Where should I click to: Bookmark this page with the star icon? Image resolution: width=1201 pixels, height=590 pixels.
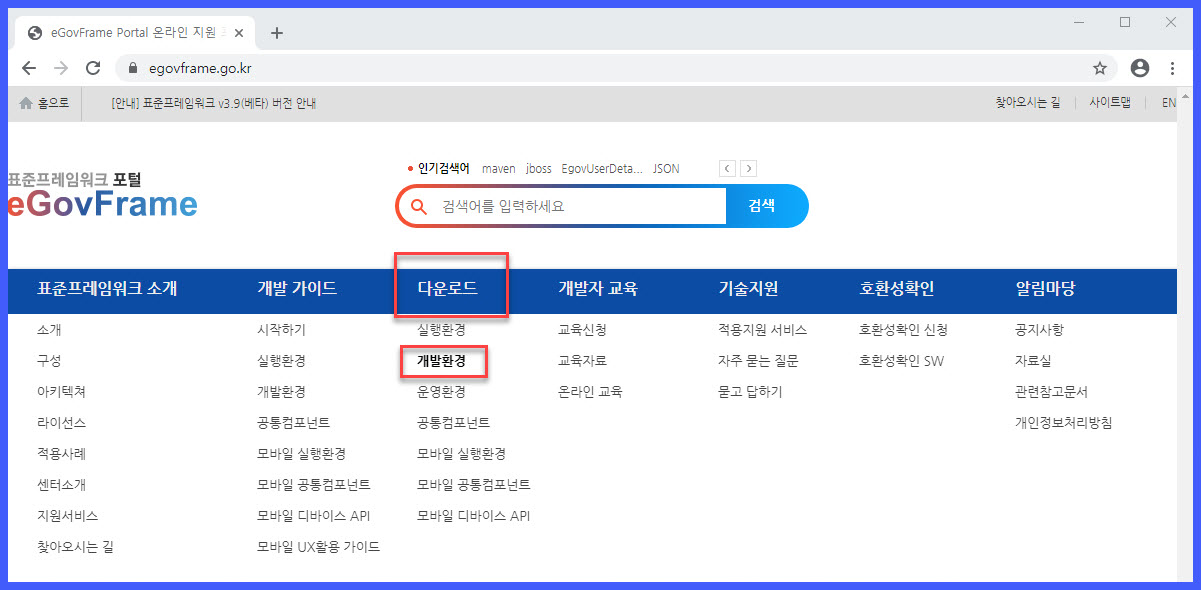[1100, 68]
